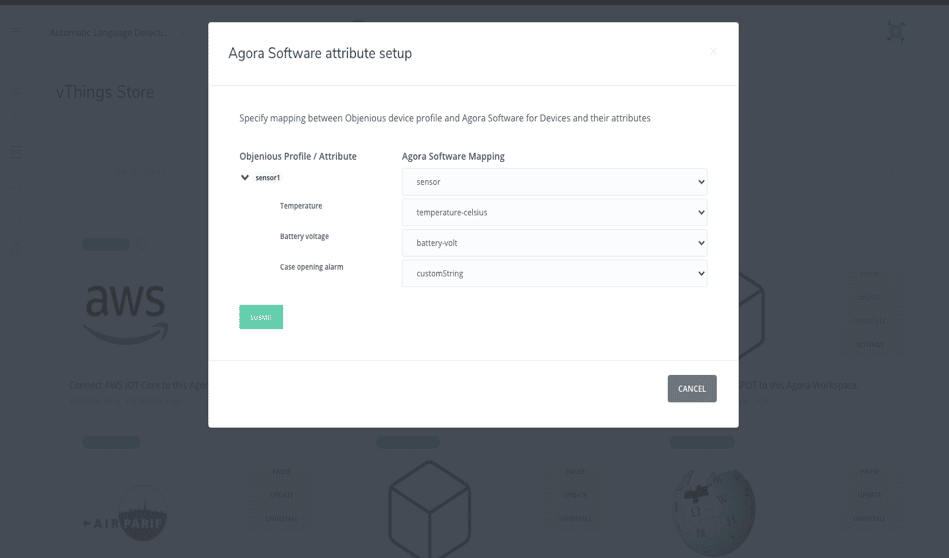Viewport: 949px width, 558px height.
Task: Open the hamburger menu icon
Action: pyautogui.click(x=16, y=31)
